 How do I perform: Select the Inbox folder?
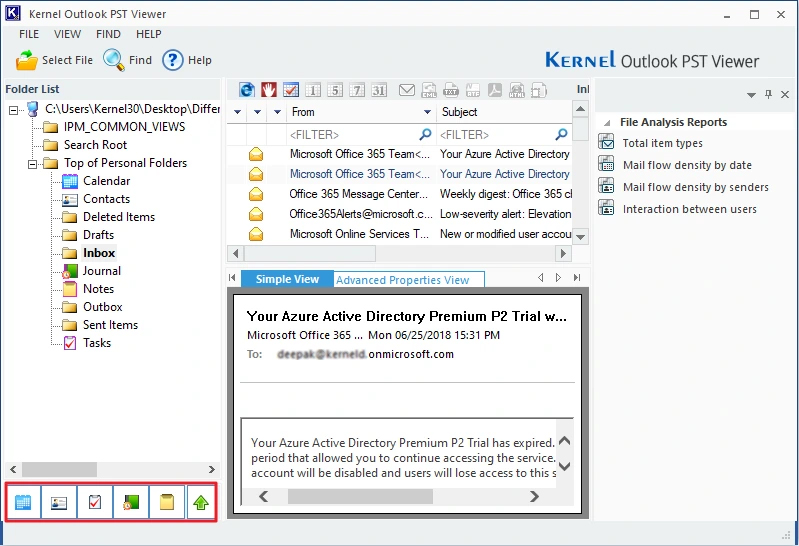tap(99, 253)
